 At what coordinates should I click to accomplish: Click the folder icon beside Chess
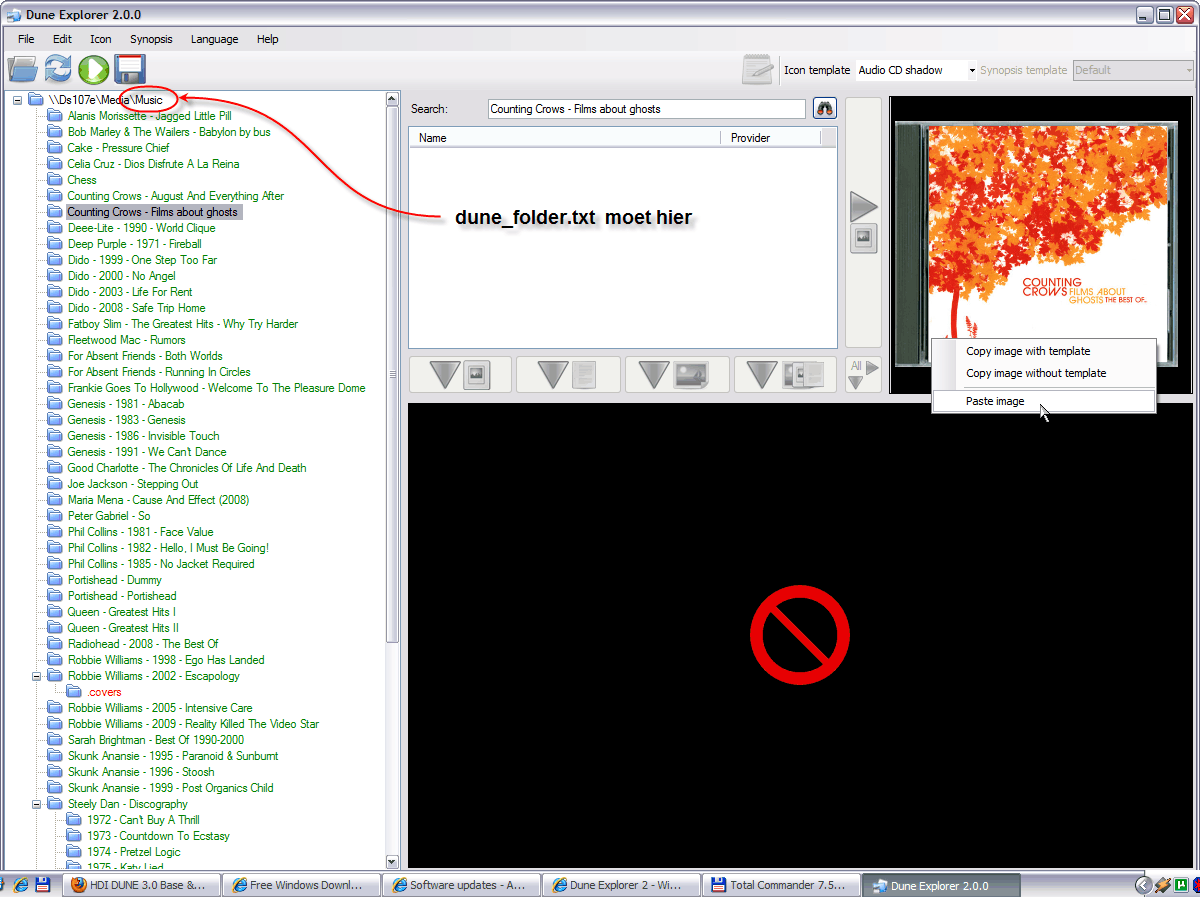(55, 180)
